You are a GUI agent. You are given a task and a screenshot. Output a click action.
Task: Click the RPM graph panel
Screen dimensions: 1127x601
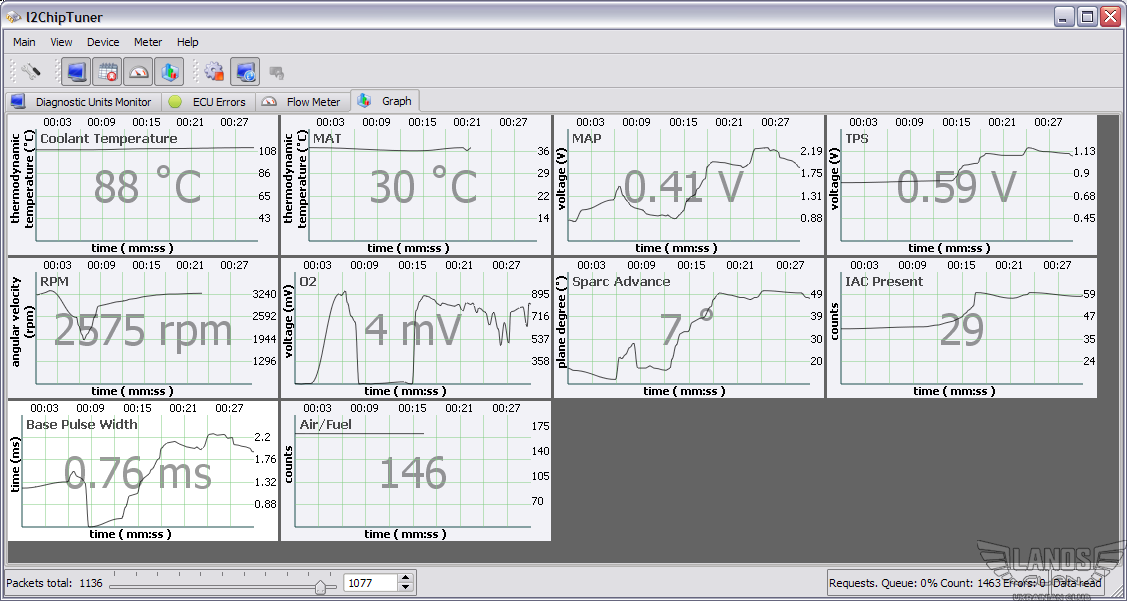[143, 328]
